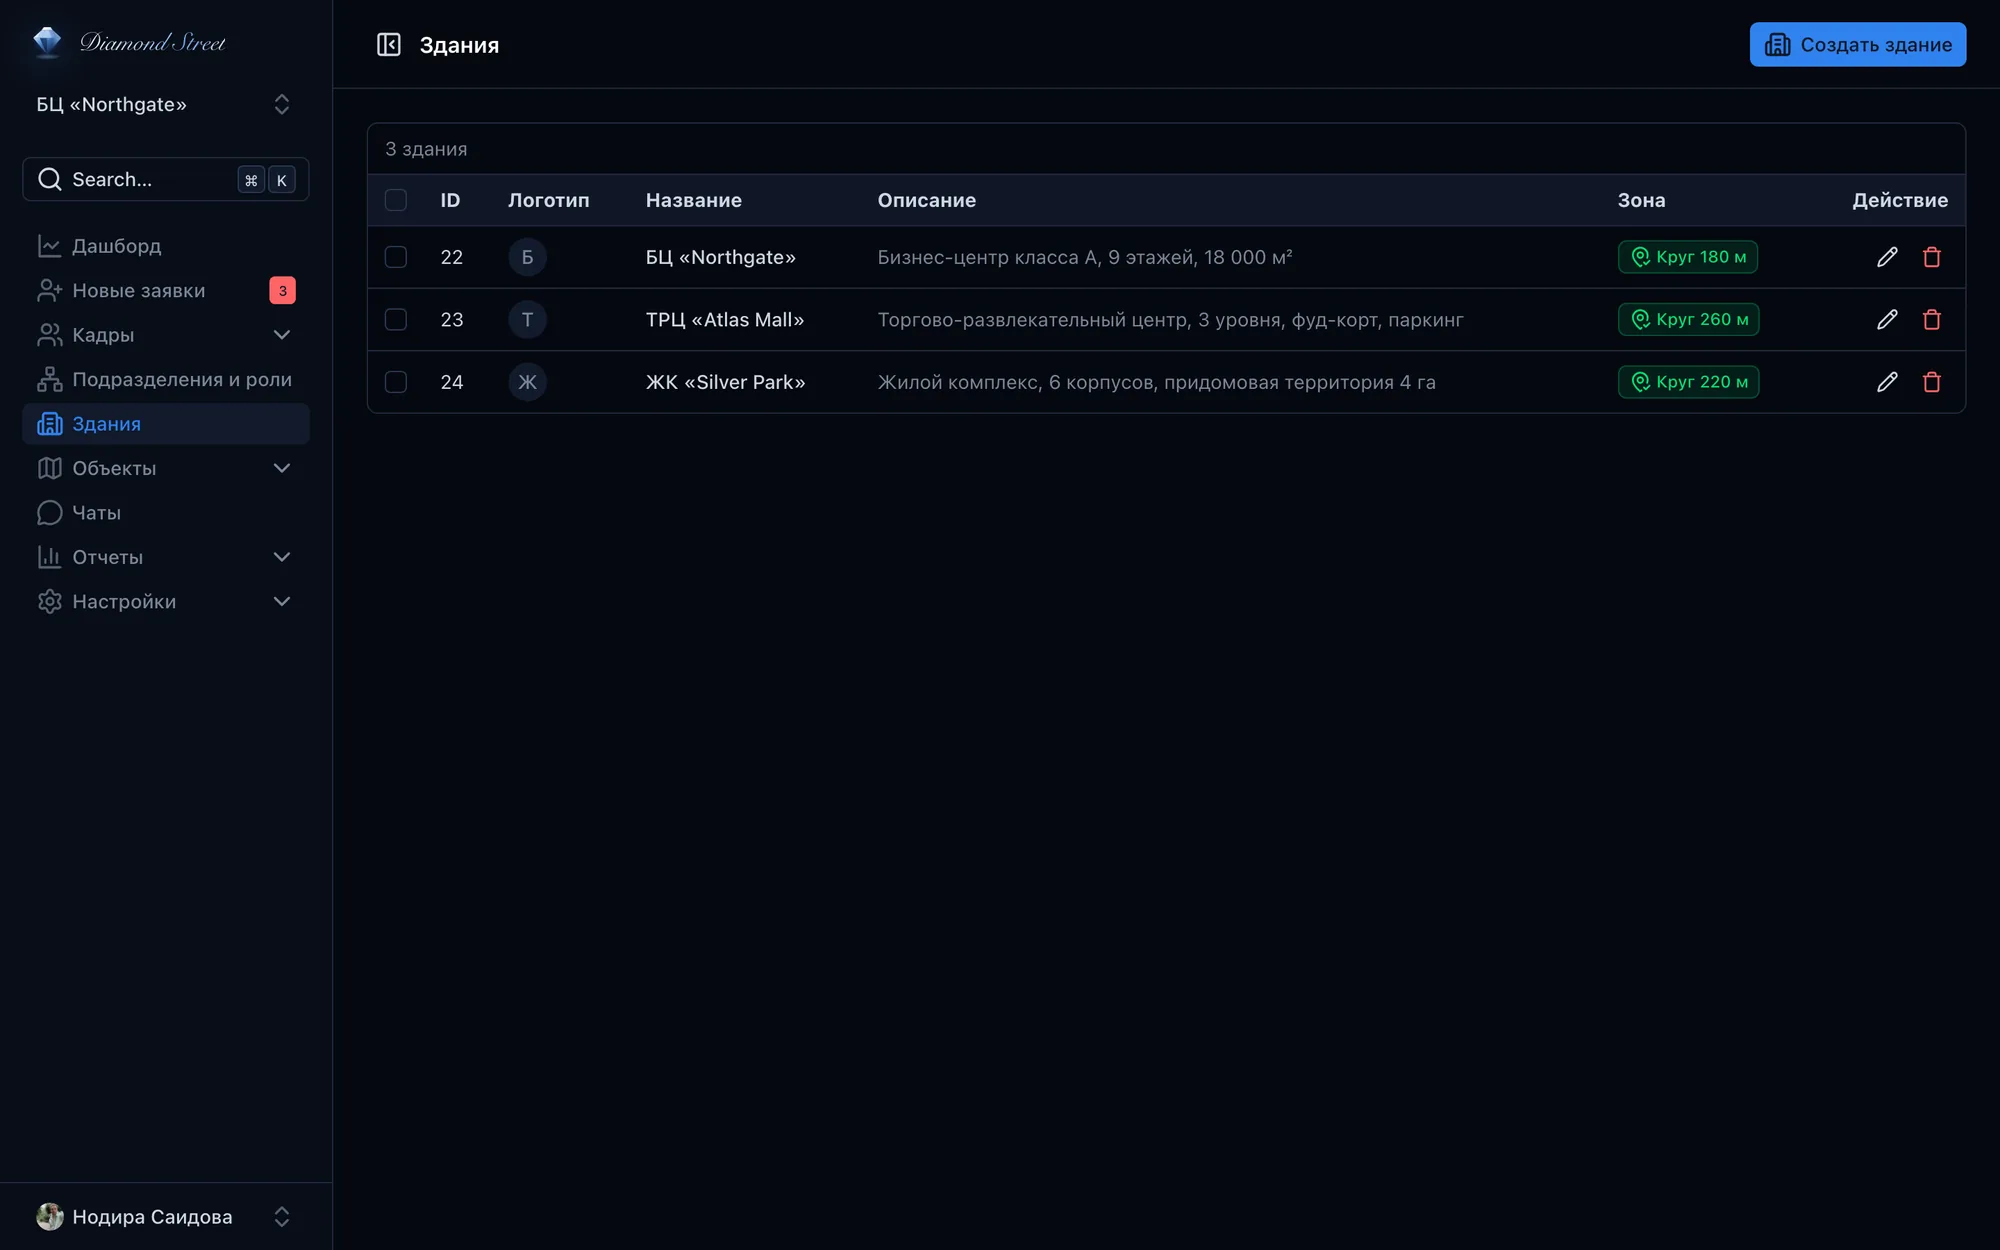Open Подразделения и роли
This screenshot has height=1250, width=2000.
165,379
